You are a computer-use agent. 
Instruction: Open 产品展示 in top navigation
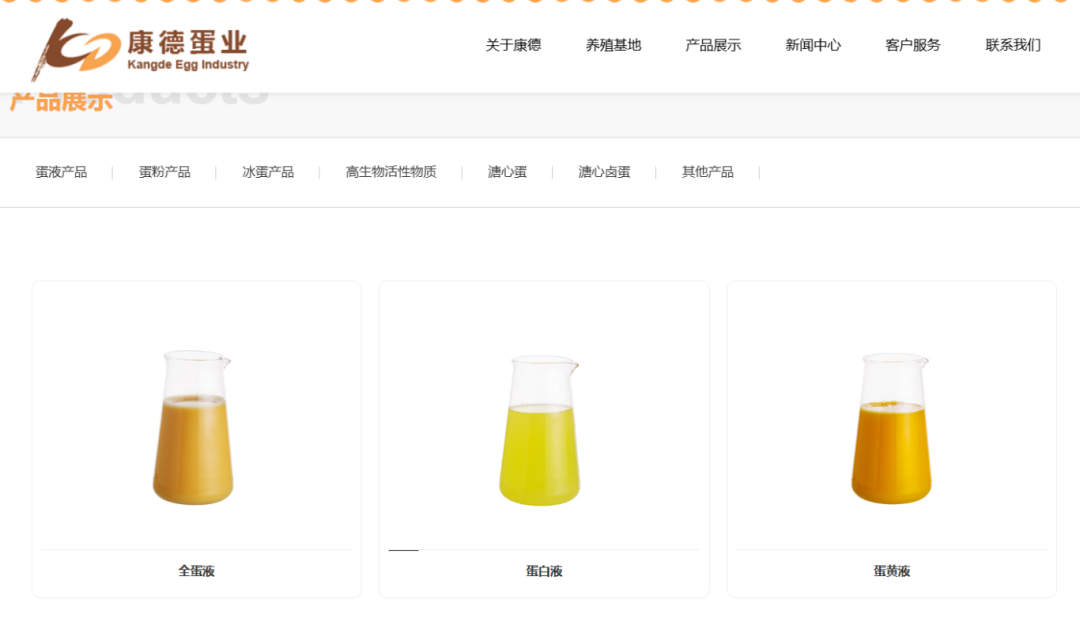(x=713, y=45)
